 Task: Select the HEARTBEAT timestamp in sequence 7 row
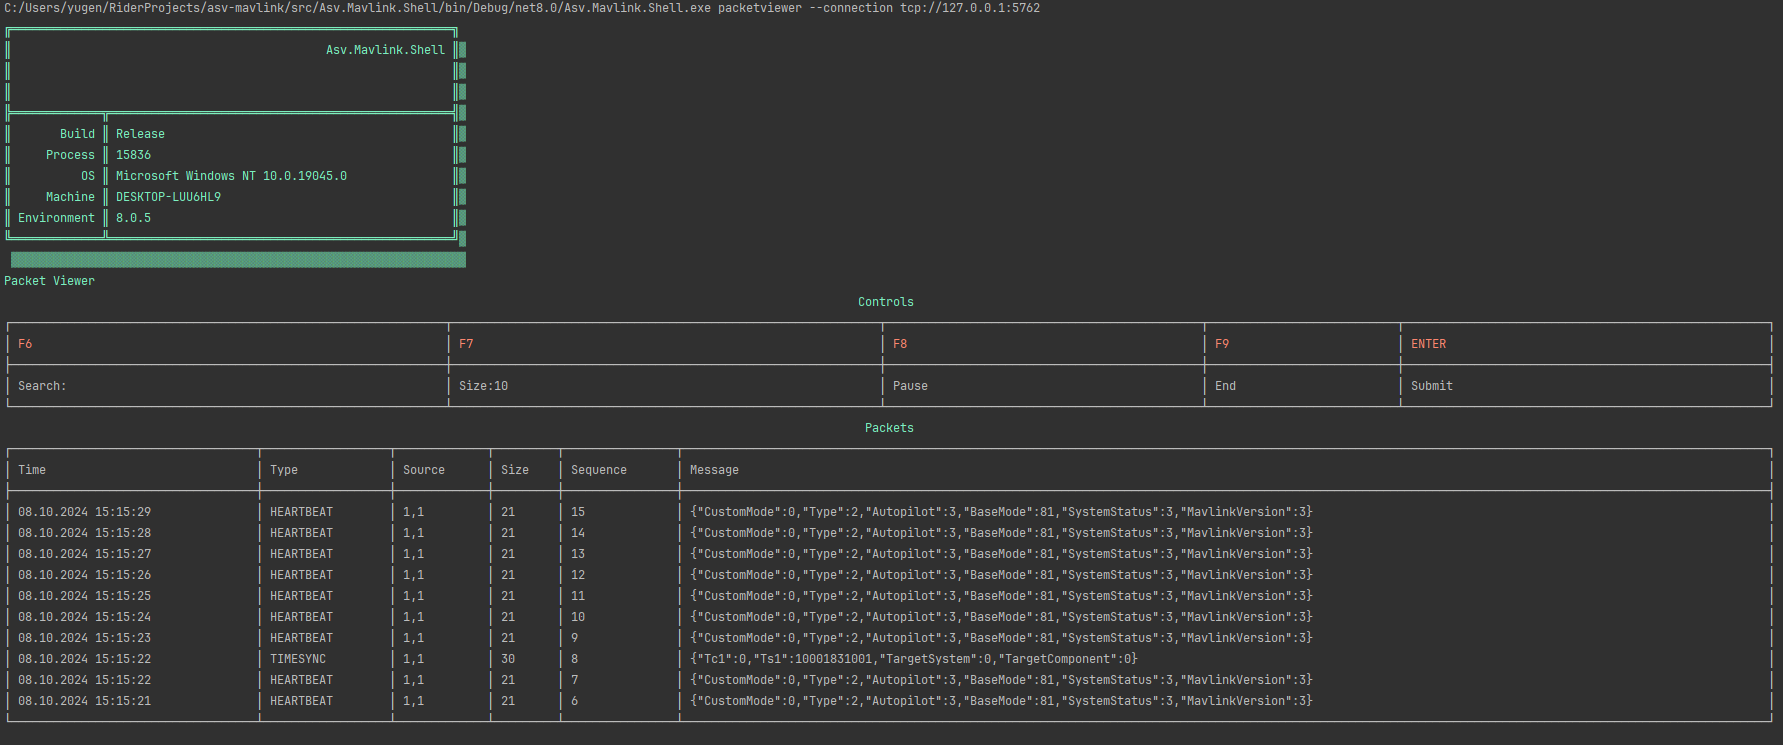tap(84, 680)
